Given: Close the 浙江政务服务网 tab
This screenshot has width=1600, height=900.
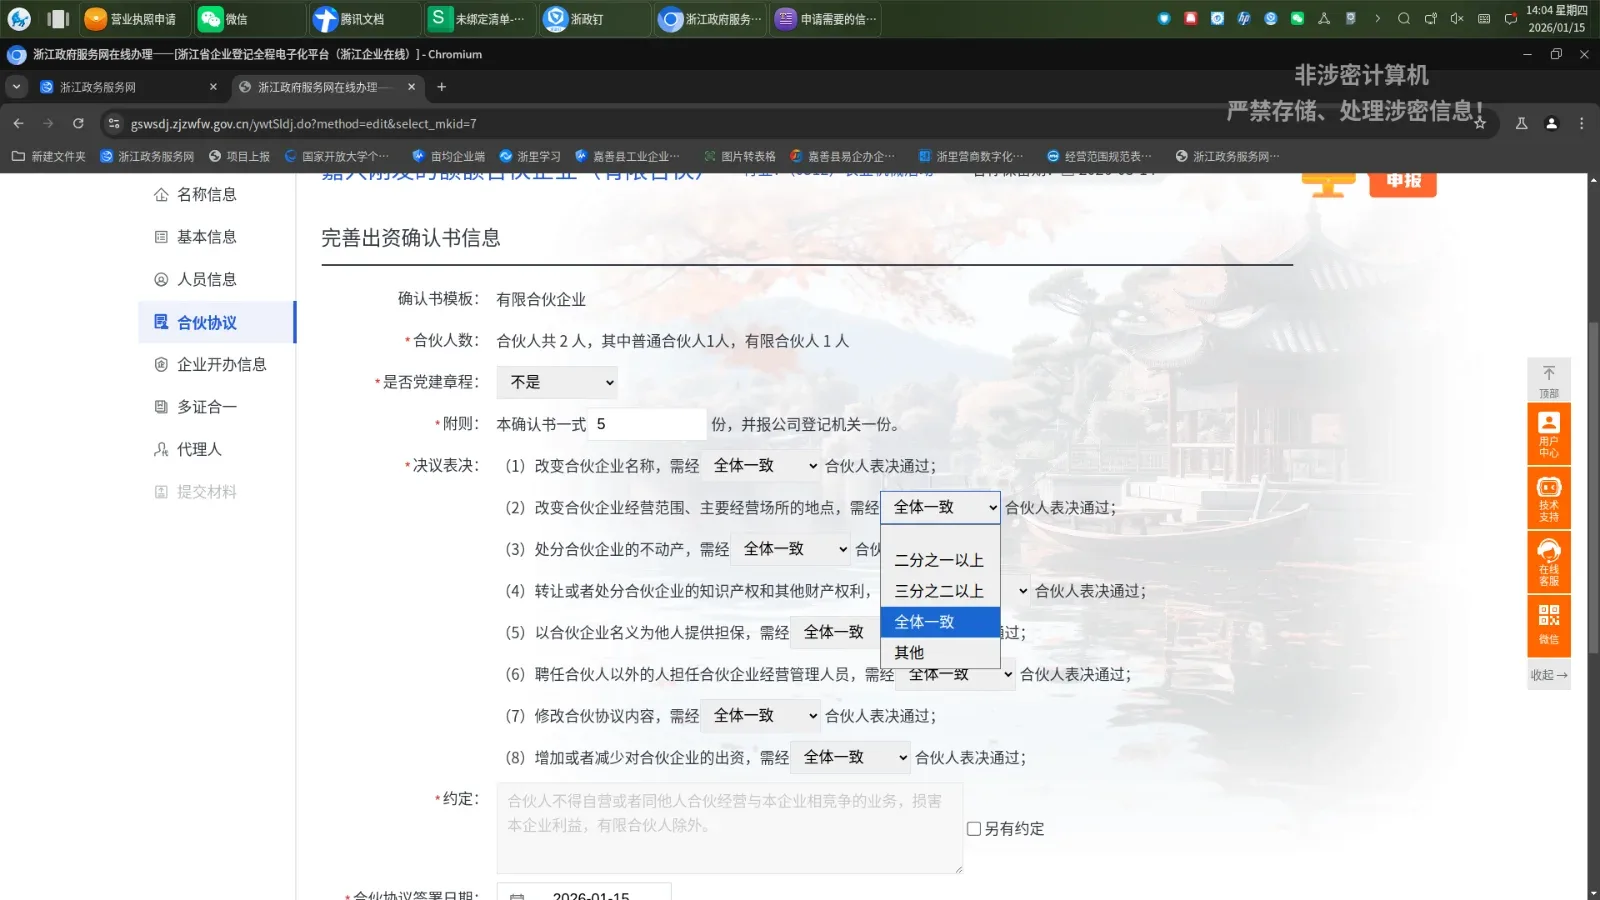Looking at the screenshot, I should pyautogui.click(x=213, y=87).
